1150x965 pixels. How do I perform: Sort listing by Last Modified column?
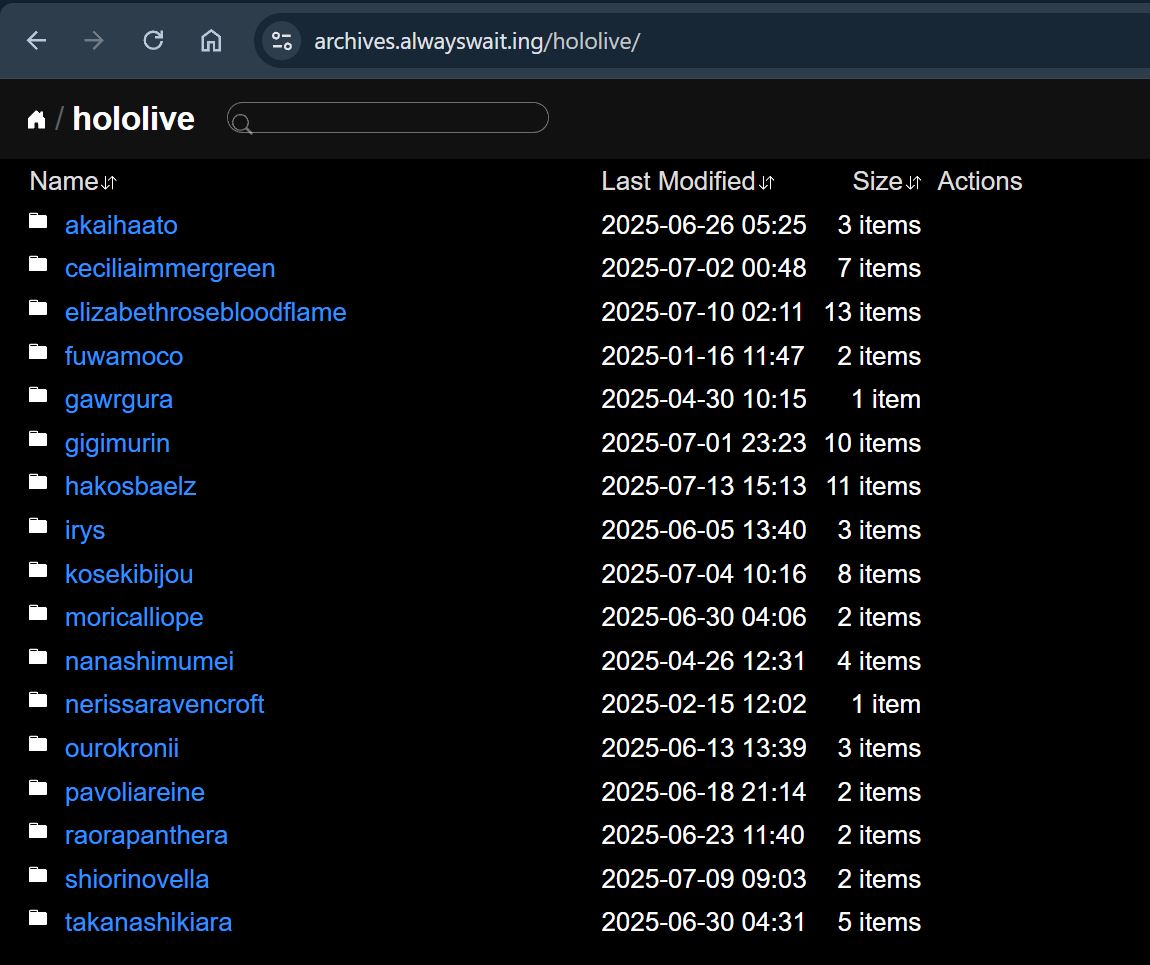point(688,181)
